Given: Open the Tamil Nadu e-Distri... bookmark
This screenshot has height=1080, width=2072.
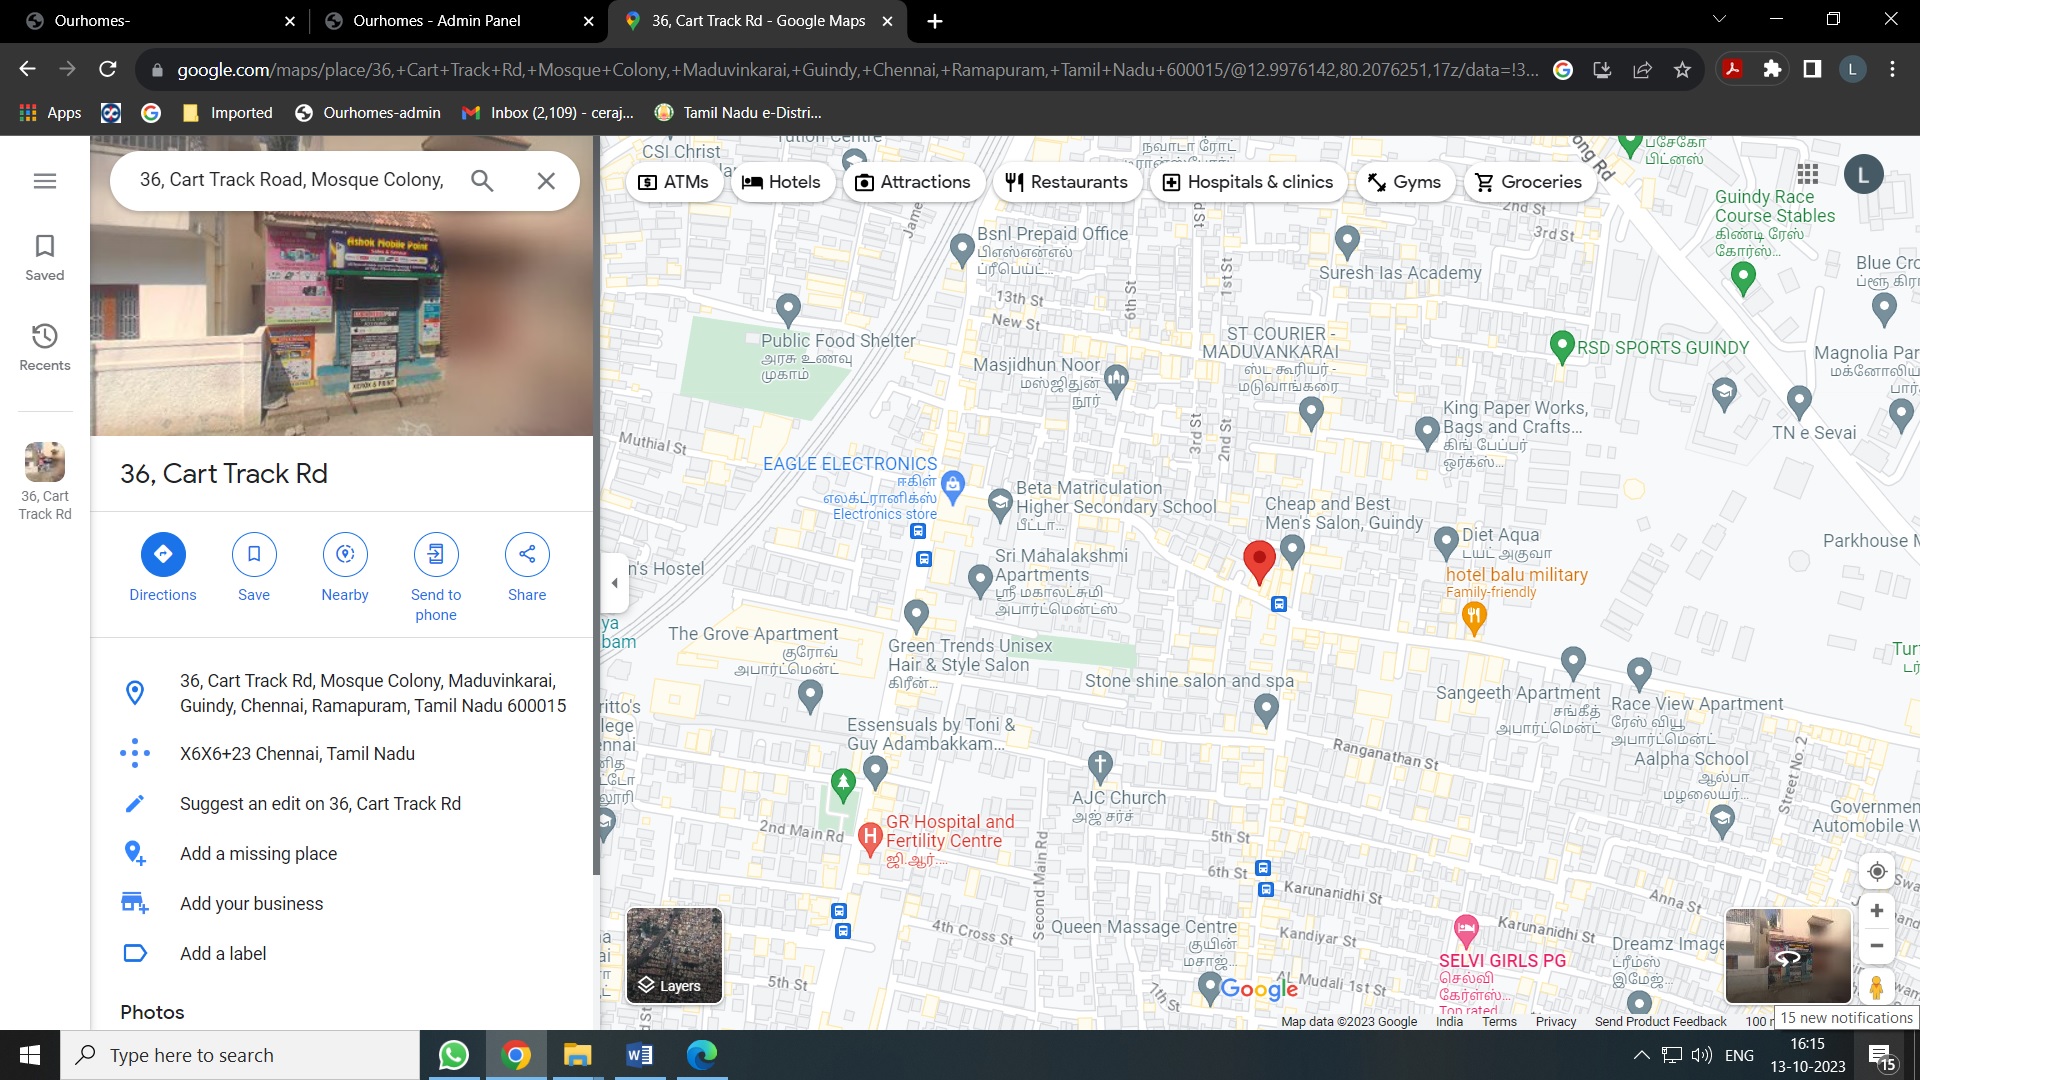Looking at the screenshot, I should pos(738,113).
